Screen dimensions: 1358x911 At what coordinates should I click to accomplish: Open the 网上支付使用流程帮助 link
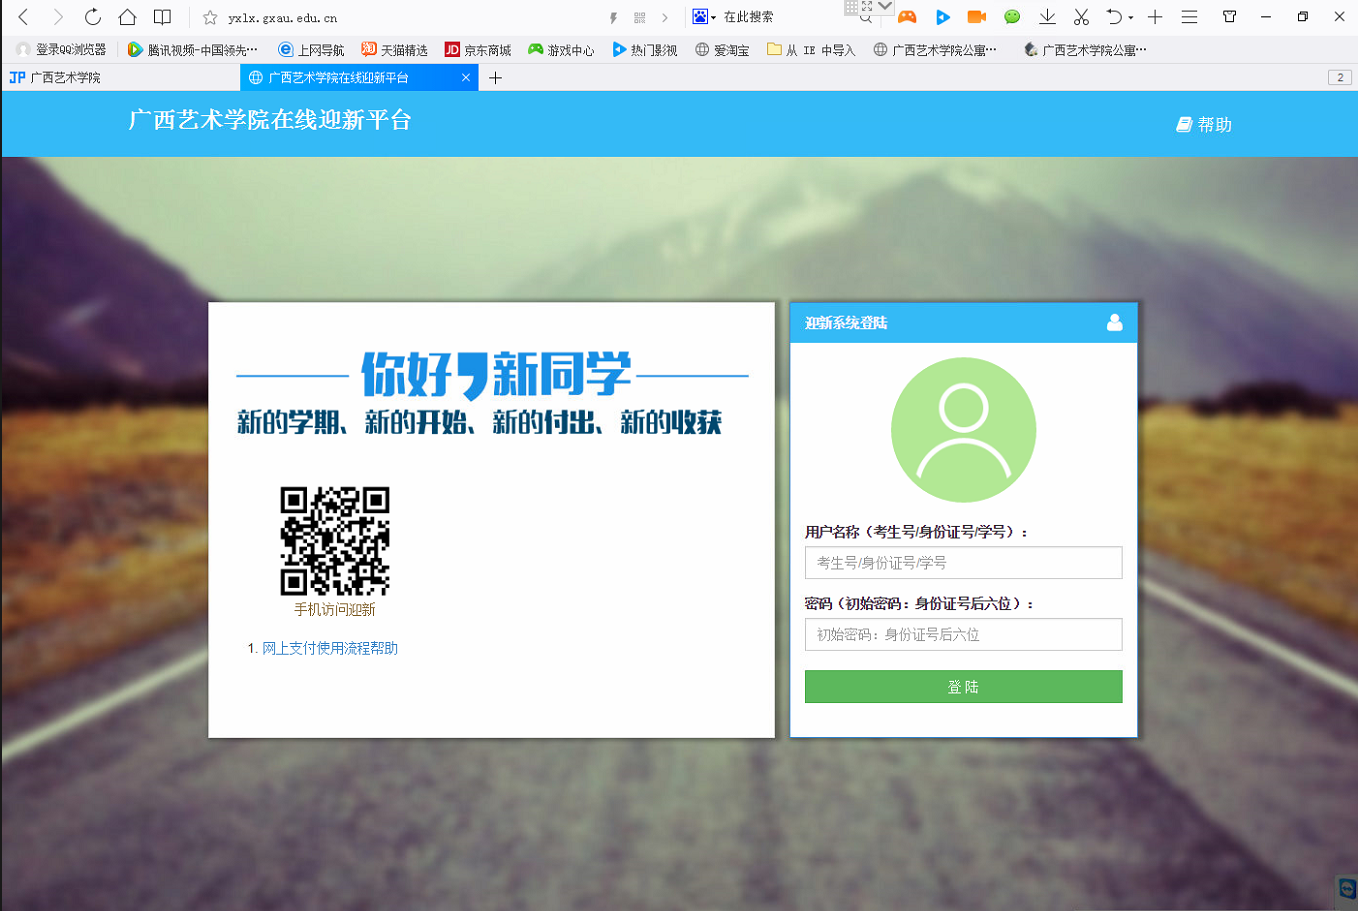pyautogui.click(x=330, y=648)
